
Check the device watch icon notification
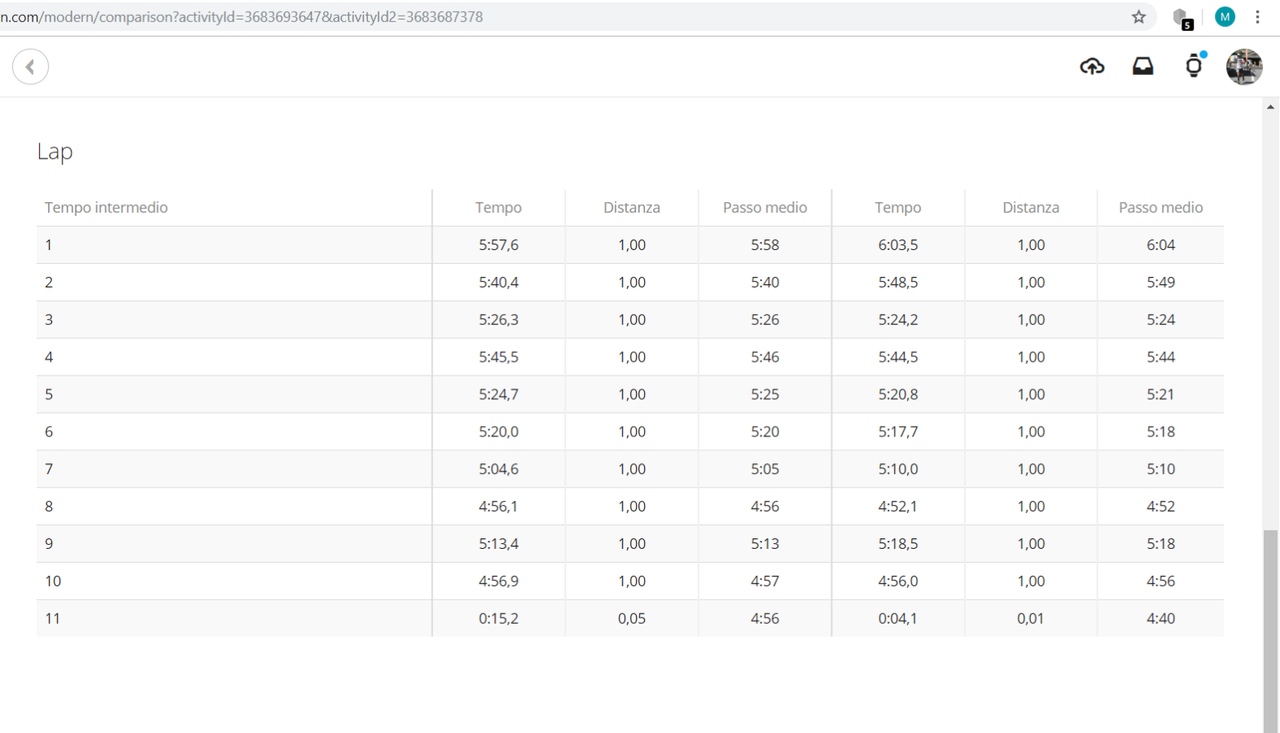(1193, 66)
